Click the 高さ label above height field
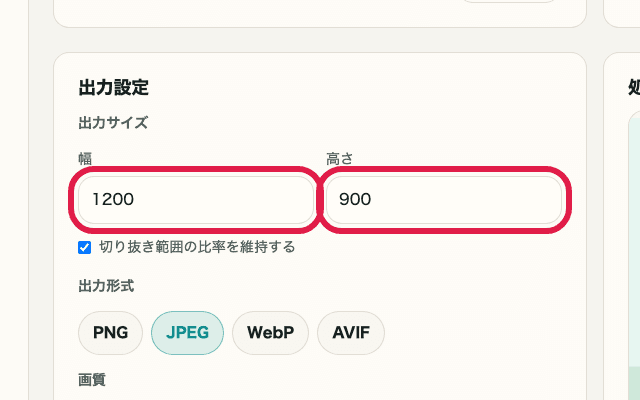The width and height of the screenshot is (640, 400). pos(340,158)
